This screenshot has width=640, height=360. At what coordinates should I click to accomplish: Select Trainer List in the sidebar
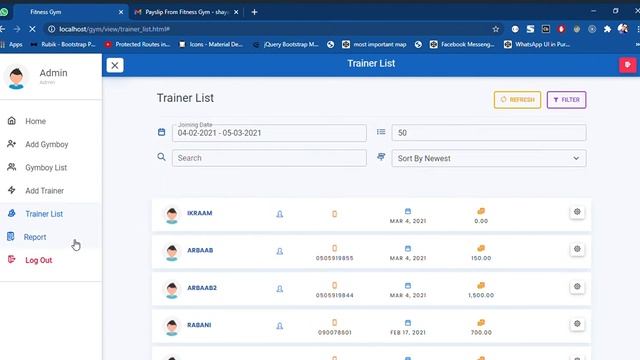pyautogui.click(x=44, y=214)
